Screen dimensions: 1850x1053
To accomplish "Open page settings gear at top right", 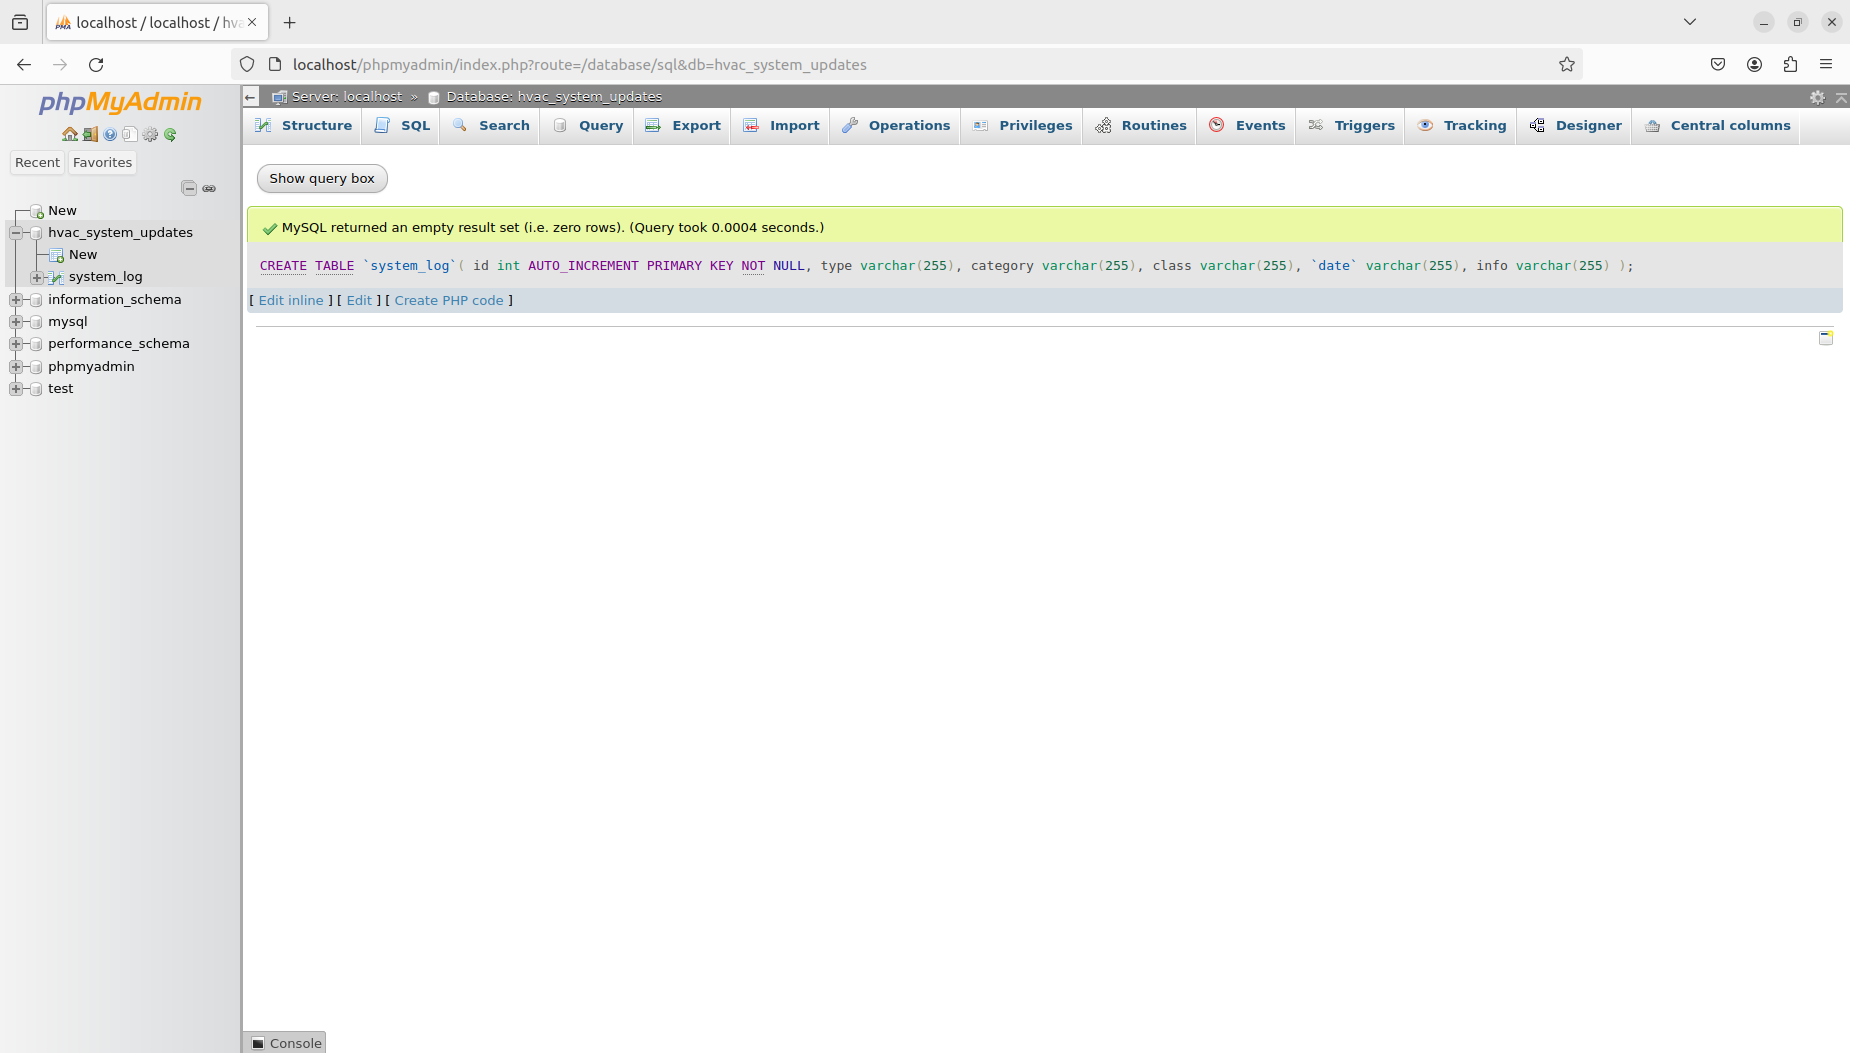I will 1817,97.
